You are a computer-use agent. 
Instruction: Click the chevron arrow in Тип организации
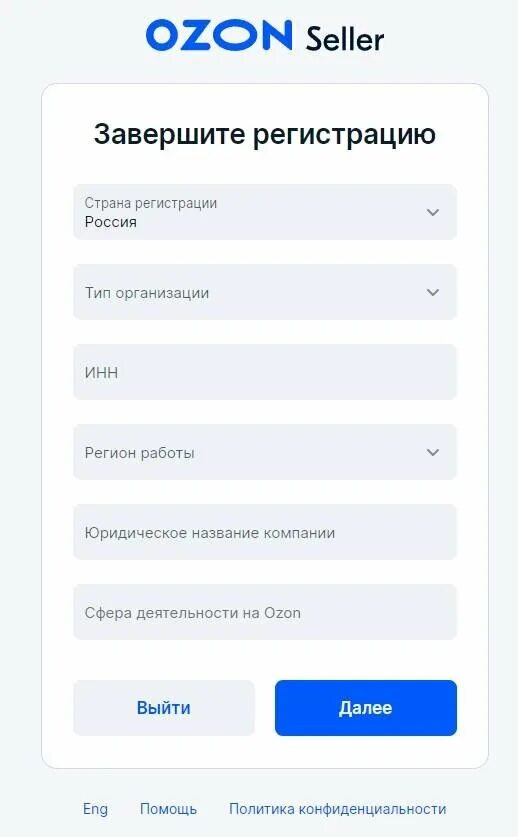433,292
